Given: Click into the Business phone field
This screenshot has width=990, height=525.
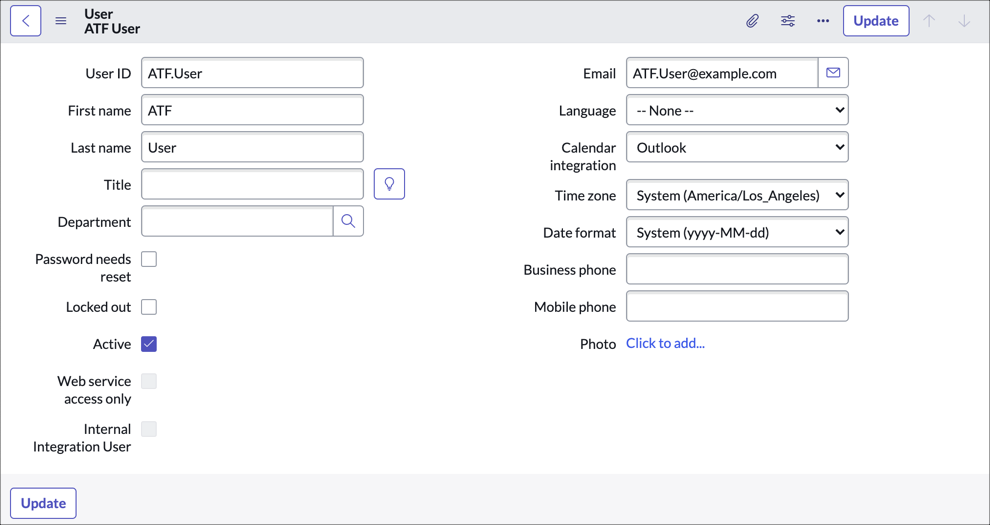Looking at the screenshot, I should (x=737, y=269).
